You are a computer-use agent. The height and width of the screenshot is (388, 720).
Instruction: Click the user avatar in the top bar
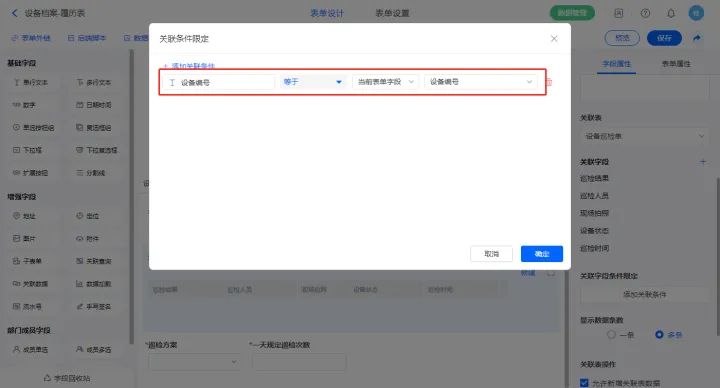click(x=696, y=13)
